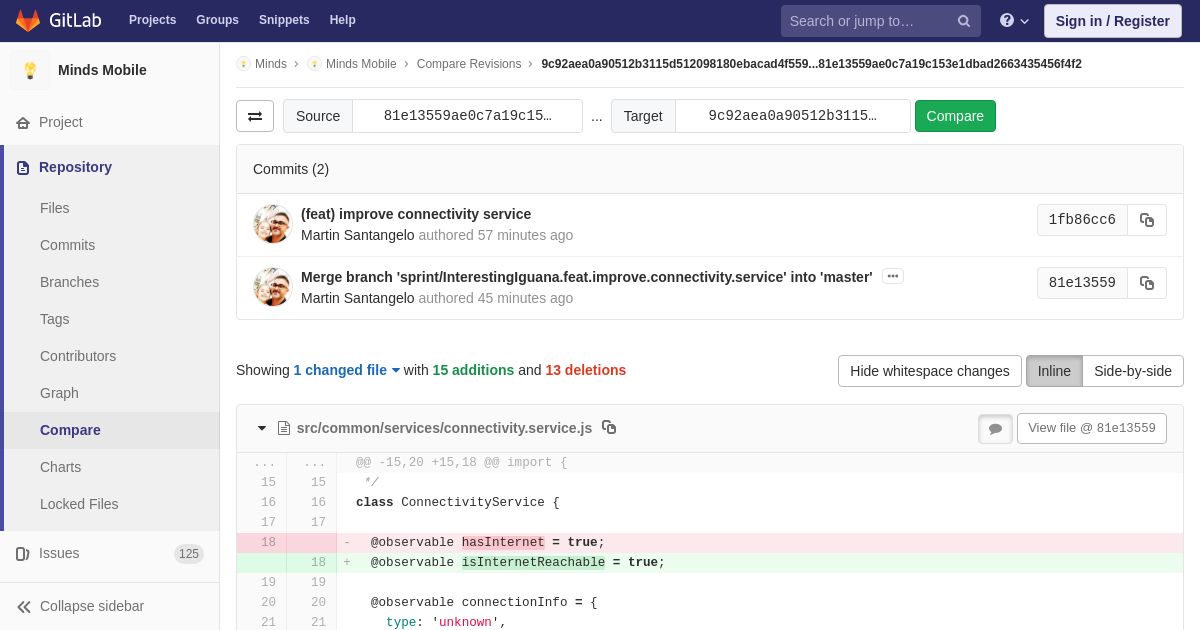Click the green Compare button
The width and height of the screenshot is (1200, 630).
[955, 116]
